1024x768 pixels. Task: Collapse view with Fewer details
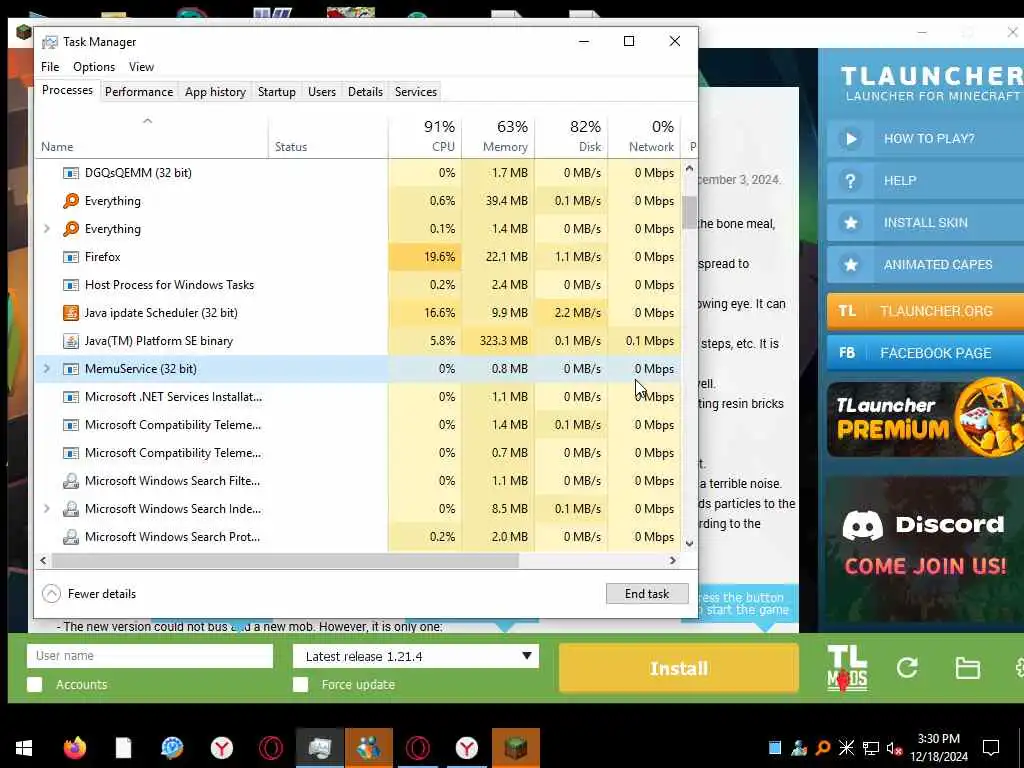tap(89, 594)
